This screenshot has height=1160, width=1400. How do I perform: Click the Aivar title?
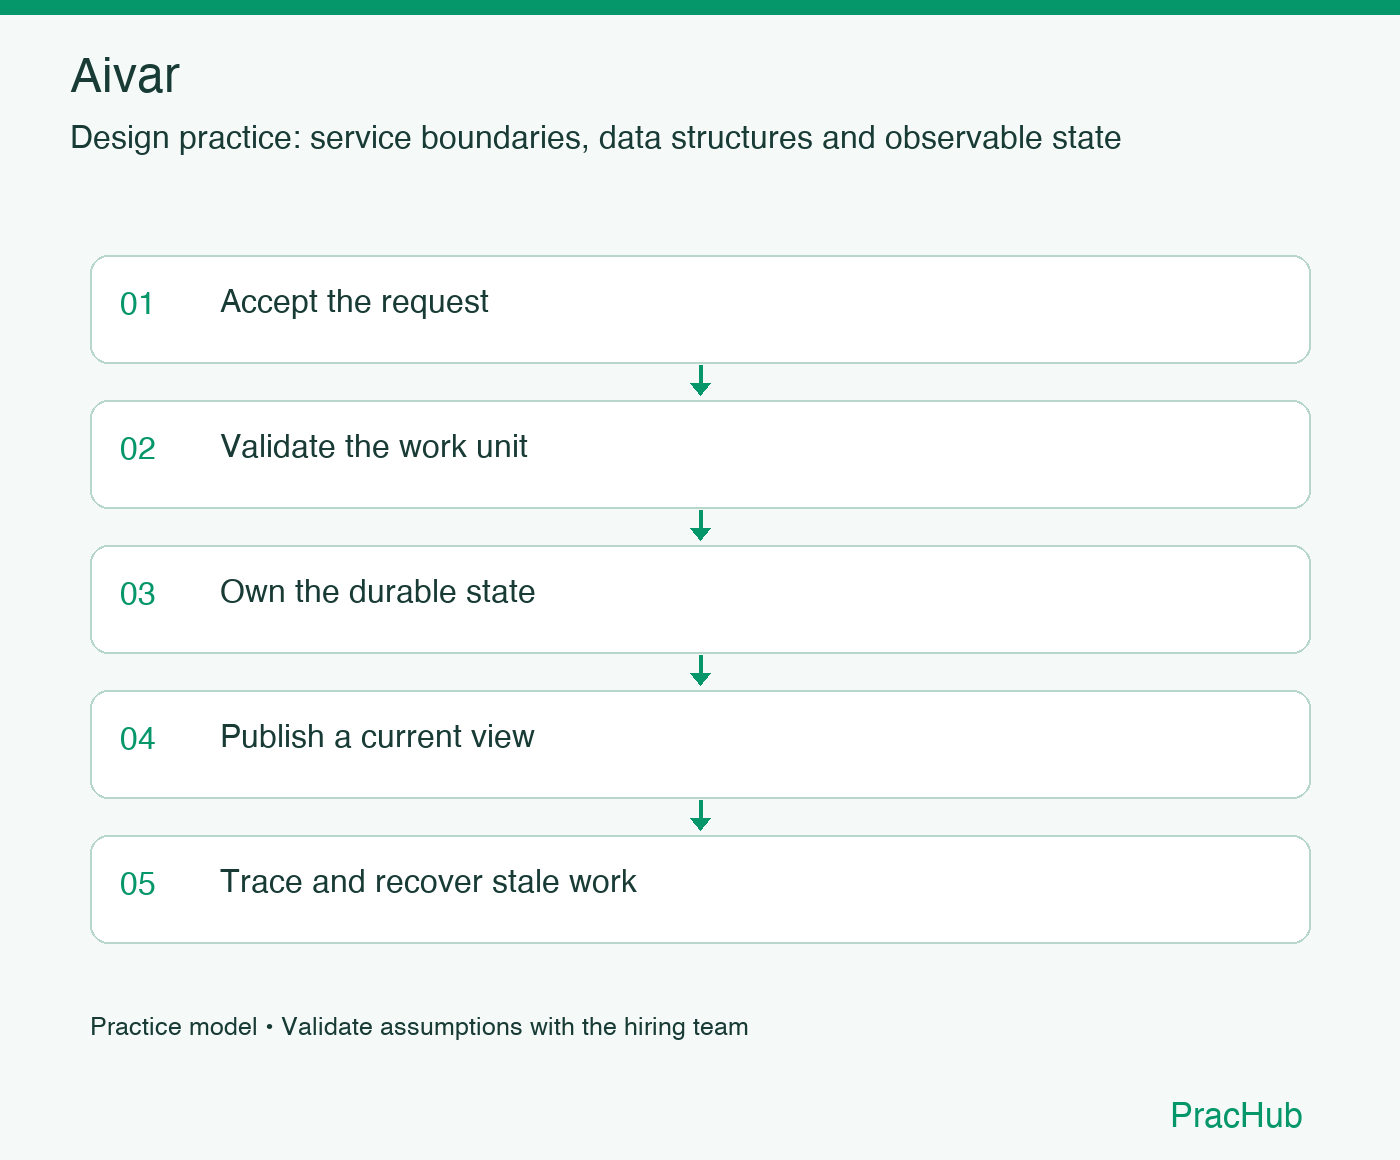tap(125, 76)
